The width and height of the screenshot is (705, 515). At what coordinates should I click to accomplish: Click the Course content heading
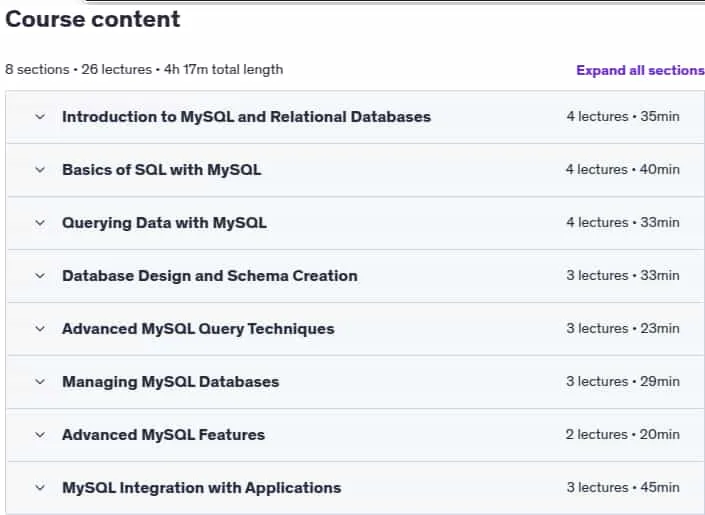coord(93,19)
